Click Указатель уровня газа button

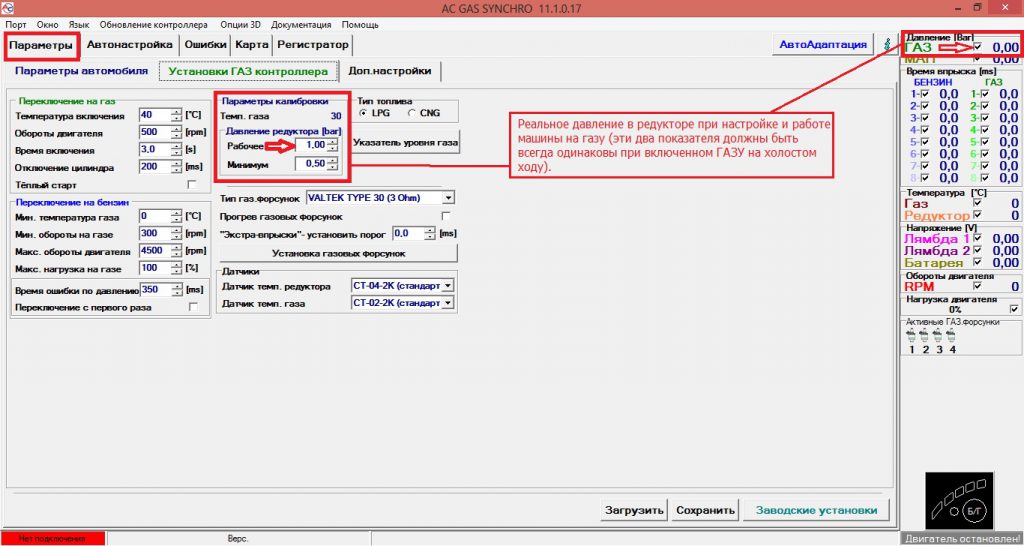[x=406, y=142]
